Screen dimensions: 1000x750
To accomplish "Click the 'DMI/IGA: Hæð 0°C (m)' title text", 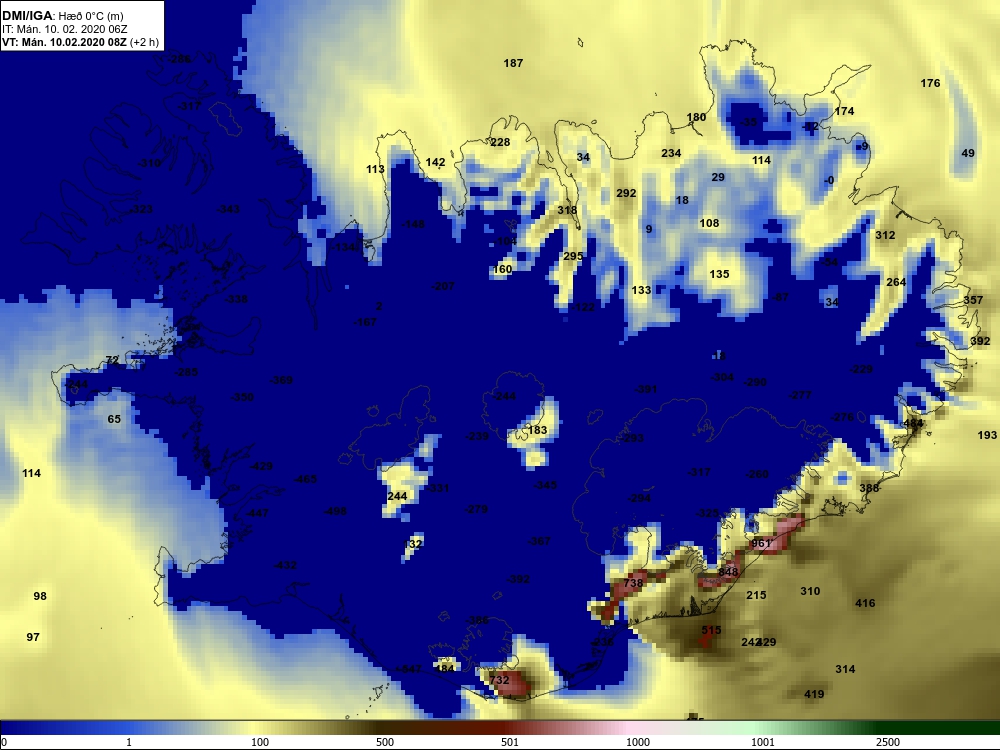I will [63, 17].
